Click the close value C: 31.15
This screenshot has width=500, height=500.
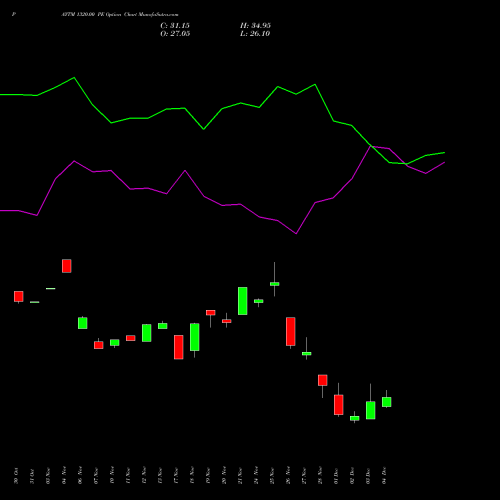tap(175, 26)
